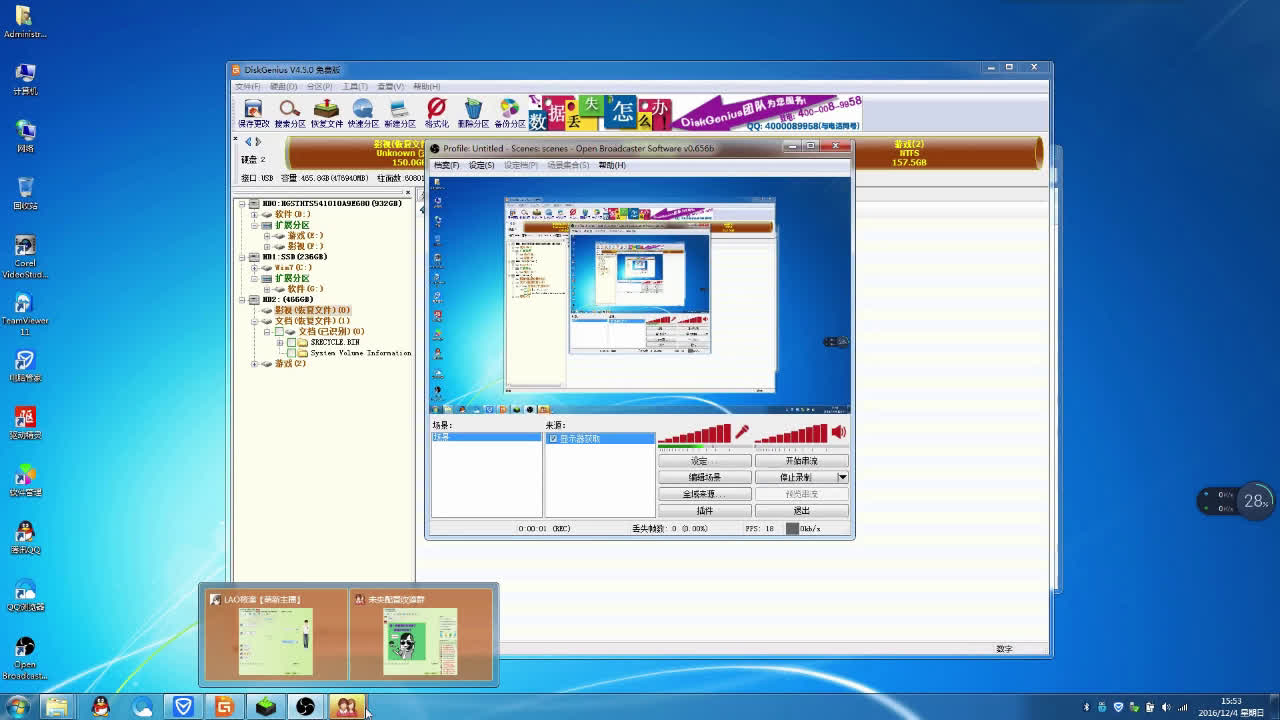Select 游戏(Z) tree item under HD2

click(x=290, y=364)
